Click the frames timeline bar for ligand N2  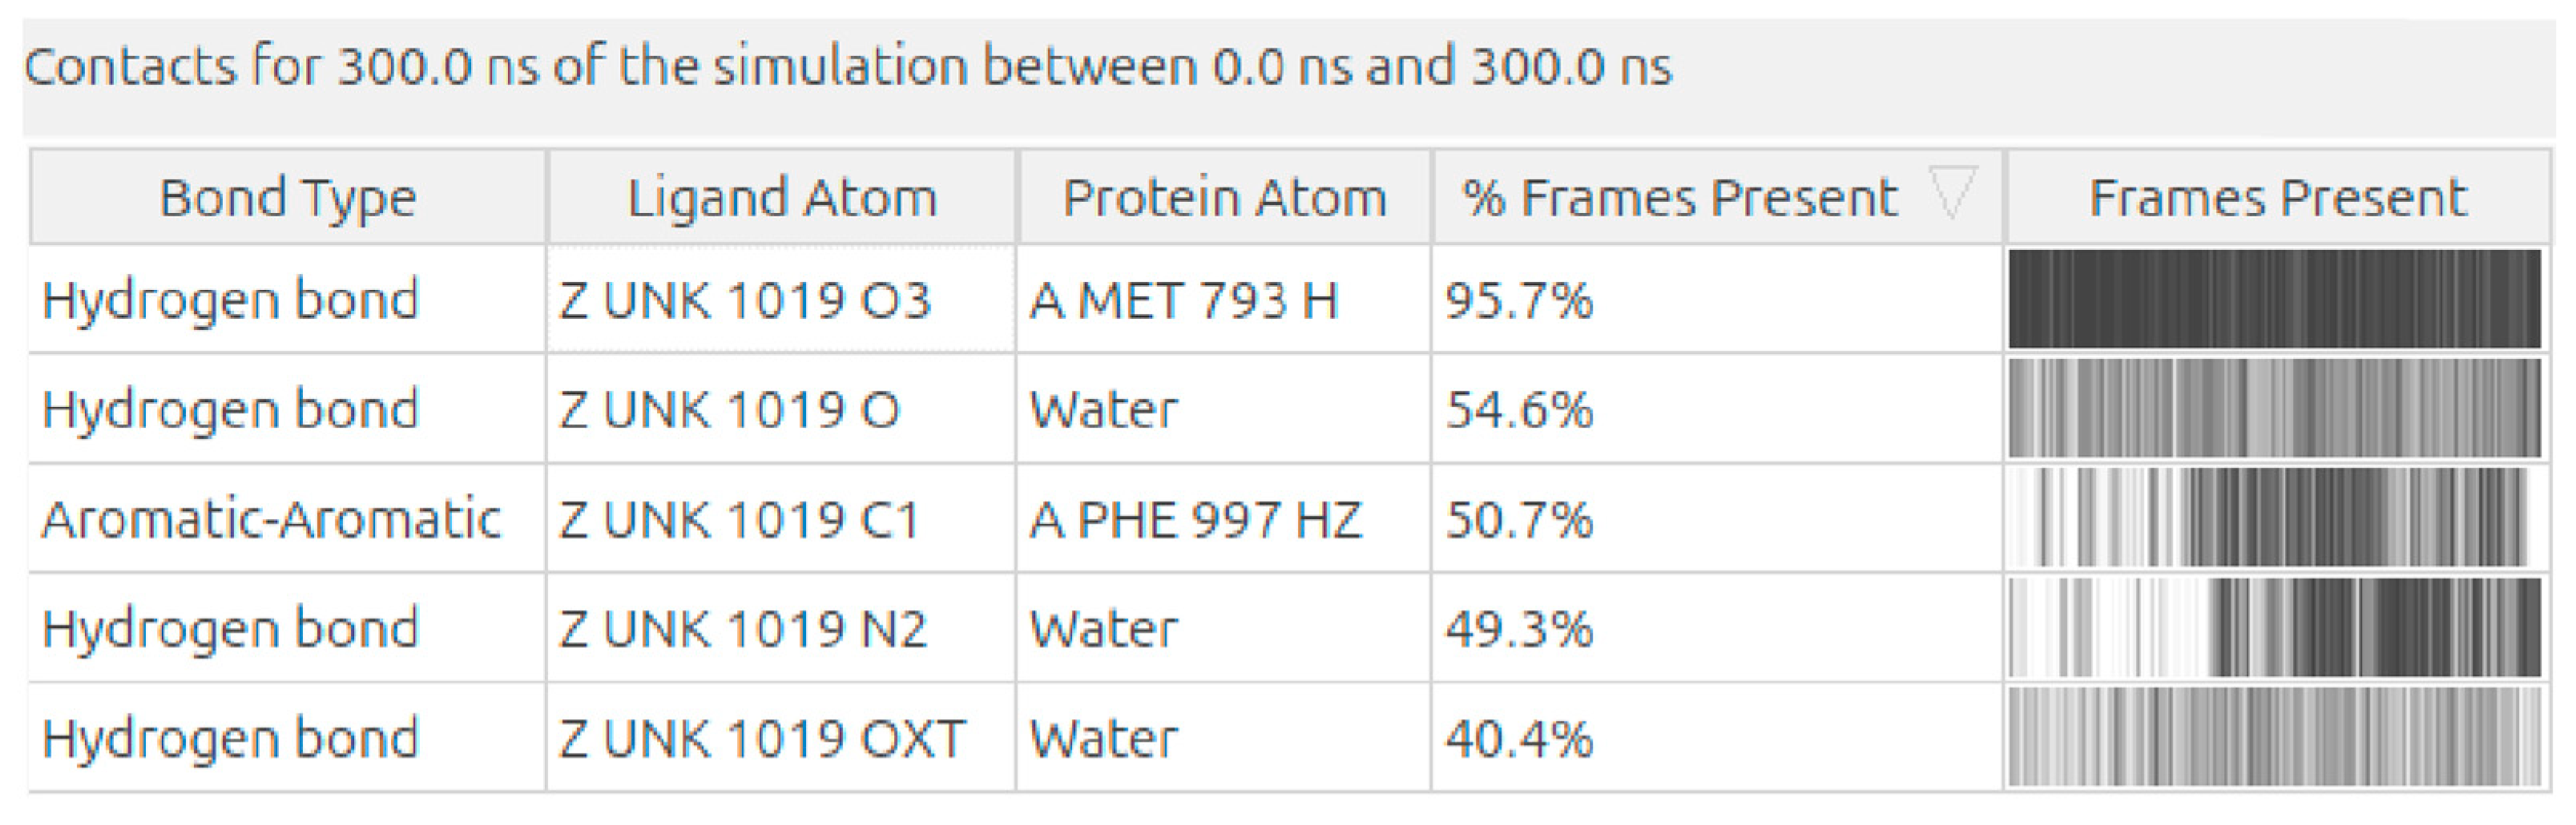(x=2275, y=629)
